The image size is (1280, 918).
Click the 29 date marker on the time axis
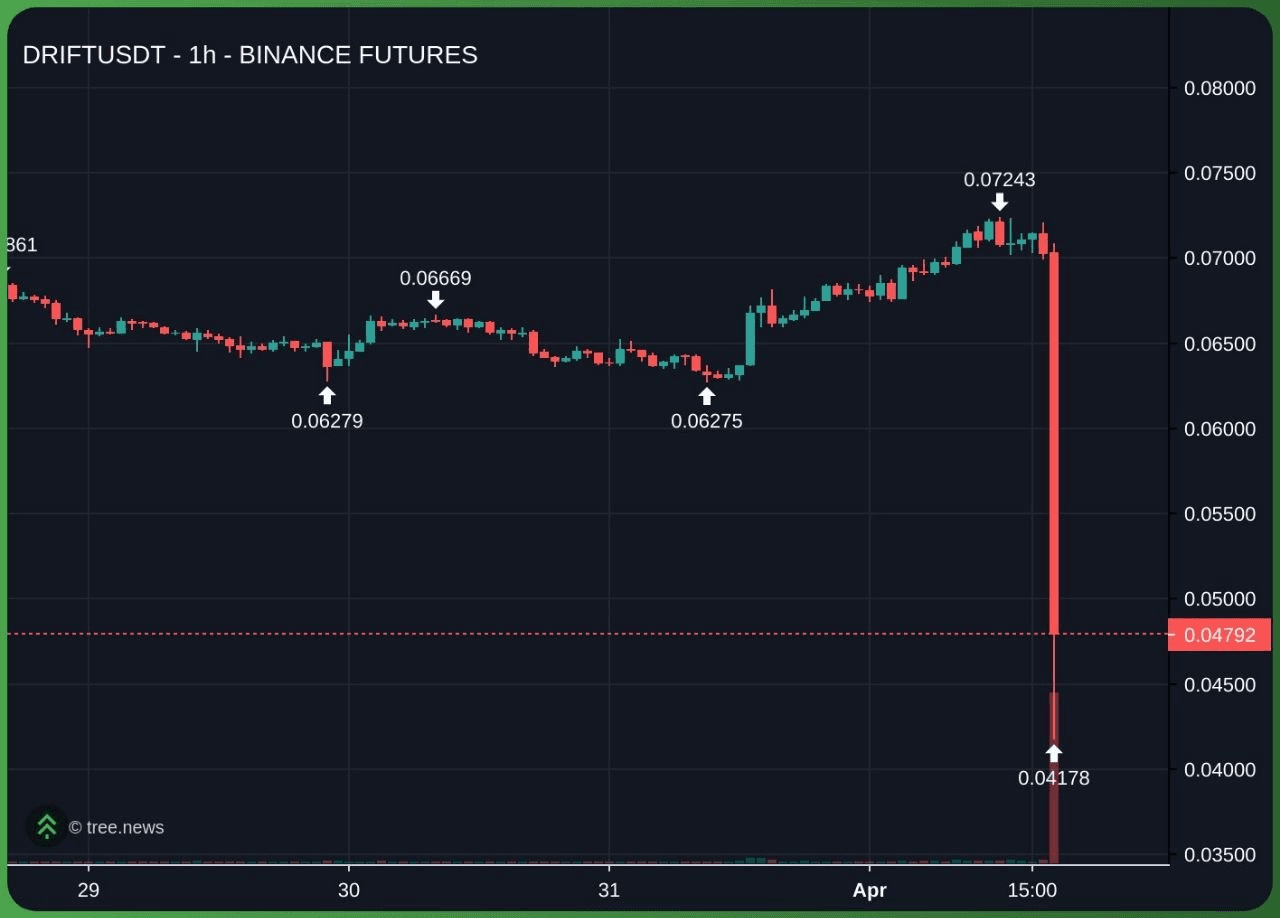[x=89, y=890]
